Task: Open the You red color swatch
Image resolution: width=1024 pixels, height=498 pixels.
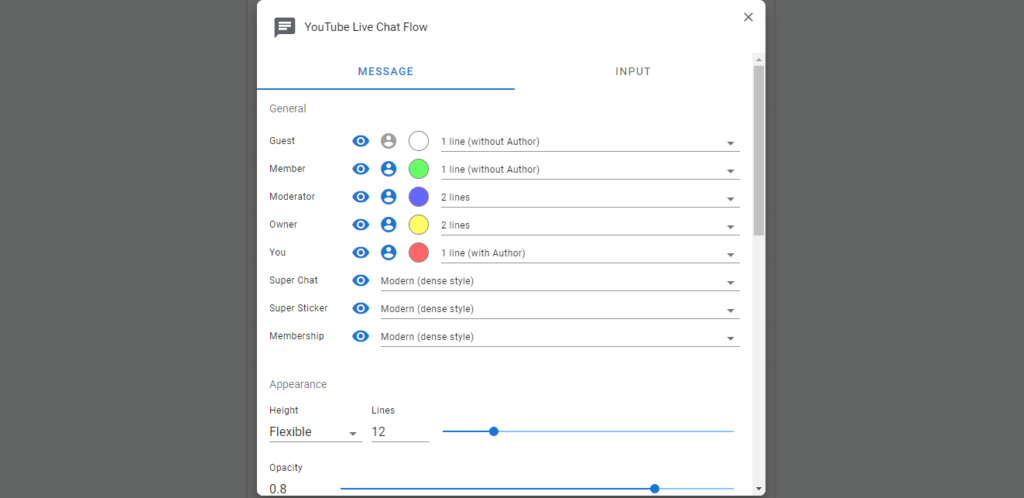Action: click(419, 253)
